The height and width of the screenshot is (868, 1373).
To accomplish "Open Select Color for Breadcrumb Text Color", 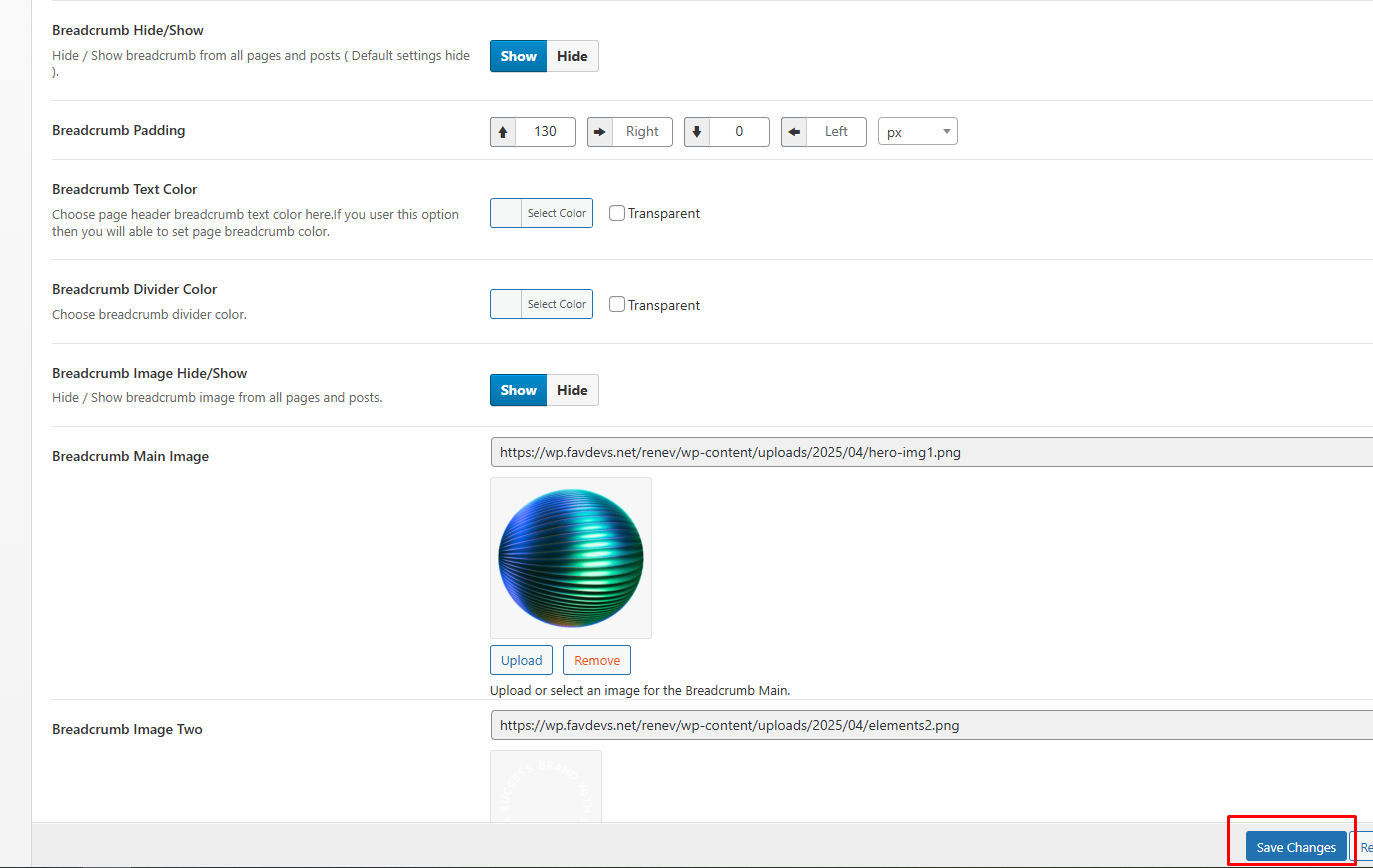I will click(x=541, y=213).
